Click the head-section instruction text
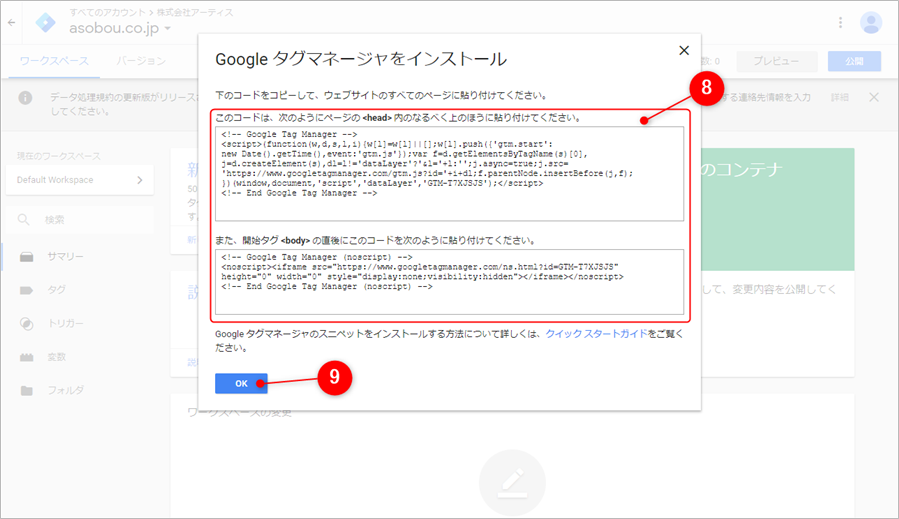The width and height of the screenshot is (899, 519). [x=399, y=118]
